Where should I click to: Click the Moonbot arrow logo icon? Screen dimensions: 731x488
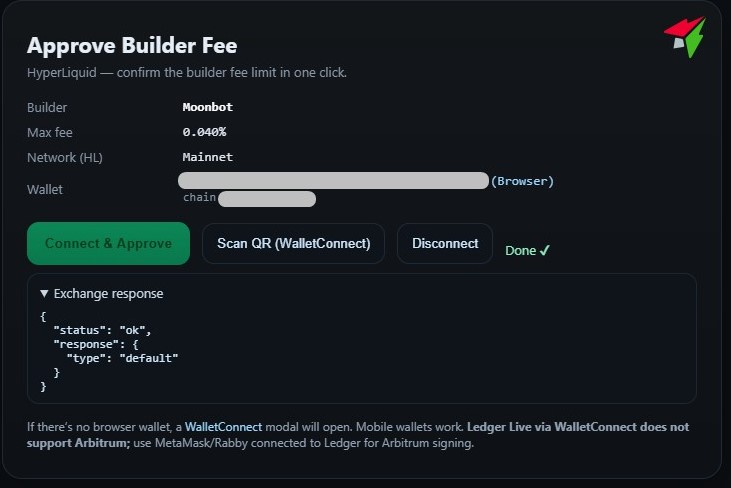[x=685, y=36]
